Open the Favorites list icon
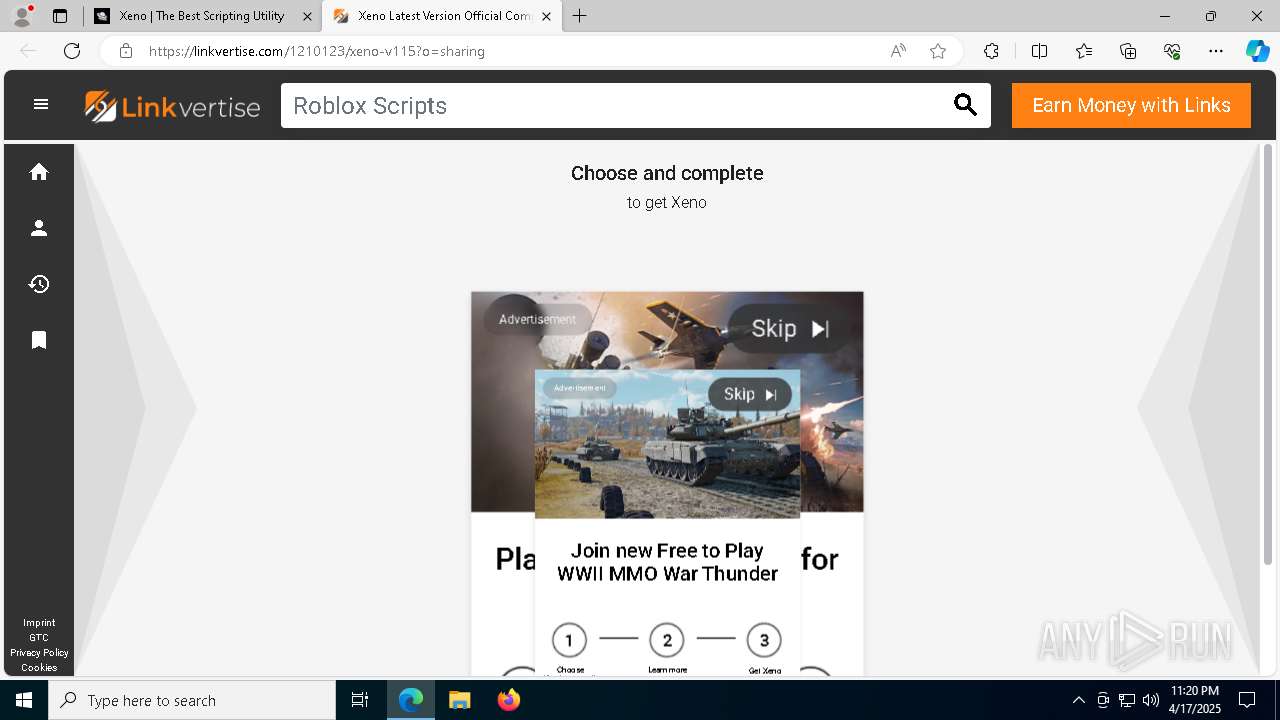Image resolution: width=1280 pixels, height=720 pixels. point(1084,51)
